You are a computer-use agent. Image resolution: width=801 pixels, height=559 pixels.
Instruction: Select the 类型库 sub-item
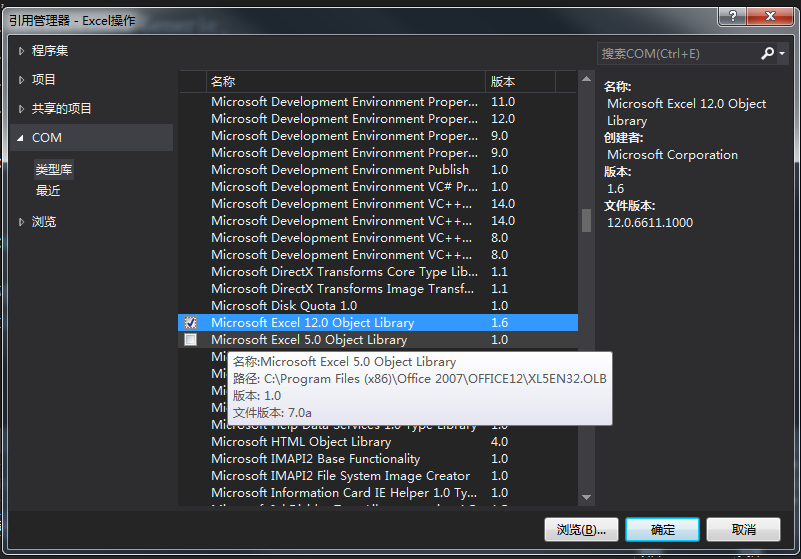[x=54, y=169]
